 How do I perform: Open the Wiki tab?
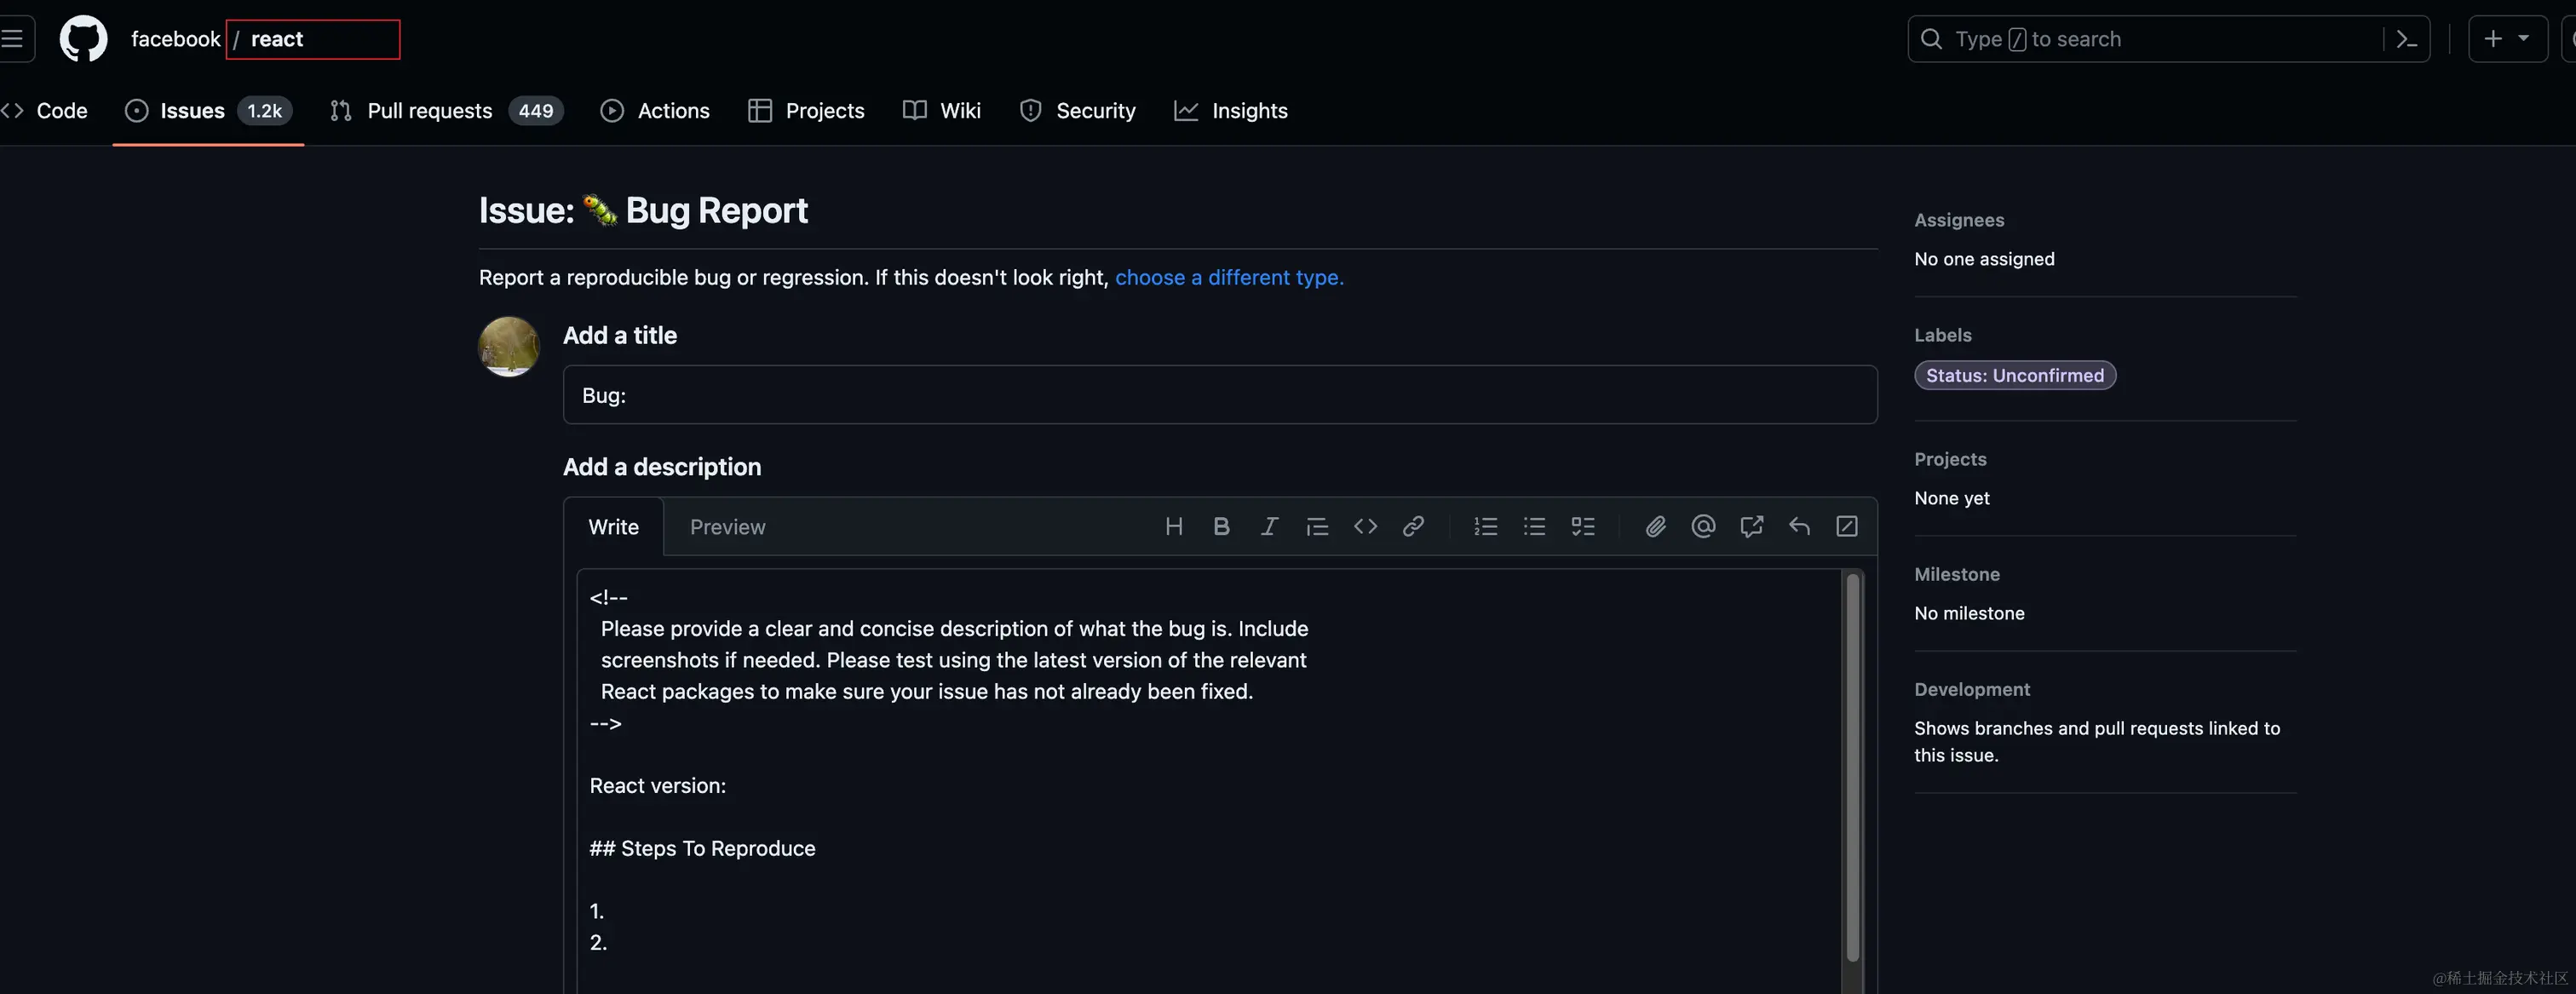click(x=942, y=111)
